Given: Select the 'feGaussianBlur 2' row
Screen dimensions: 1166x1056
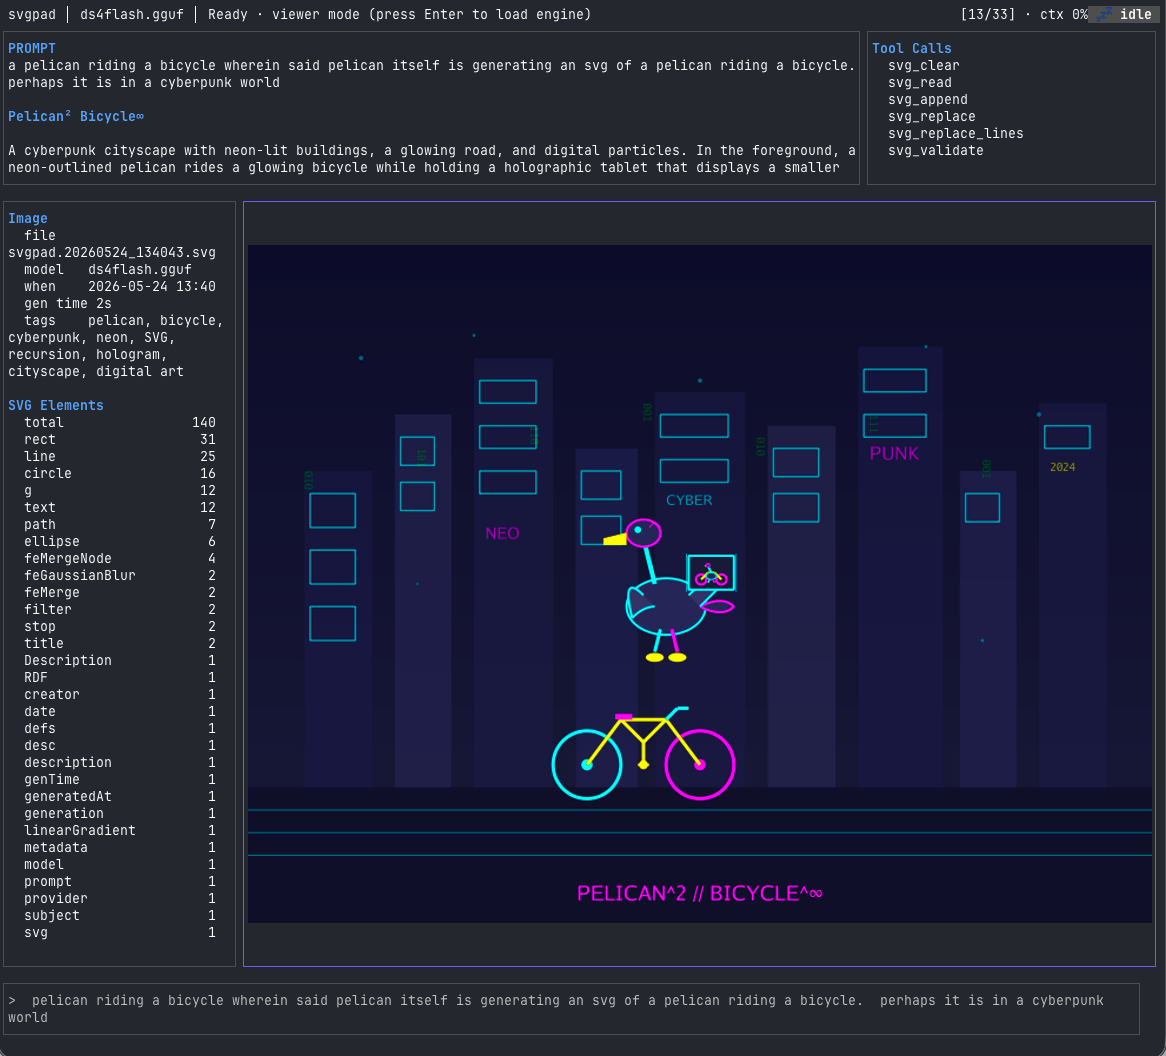Looking at the screenshot, I should click(x=120, y=576).
